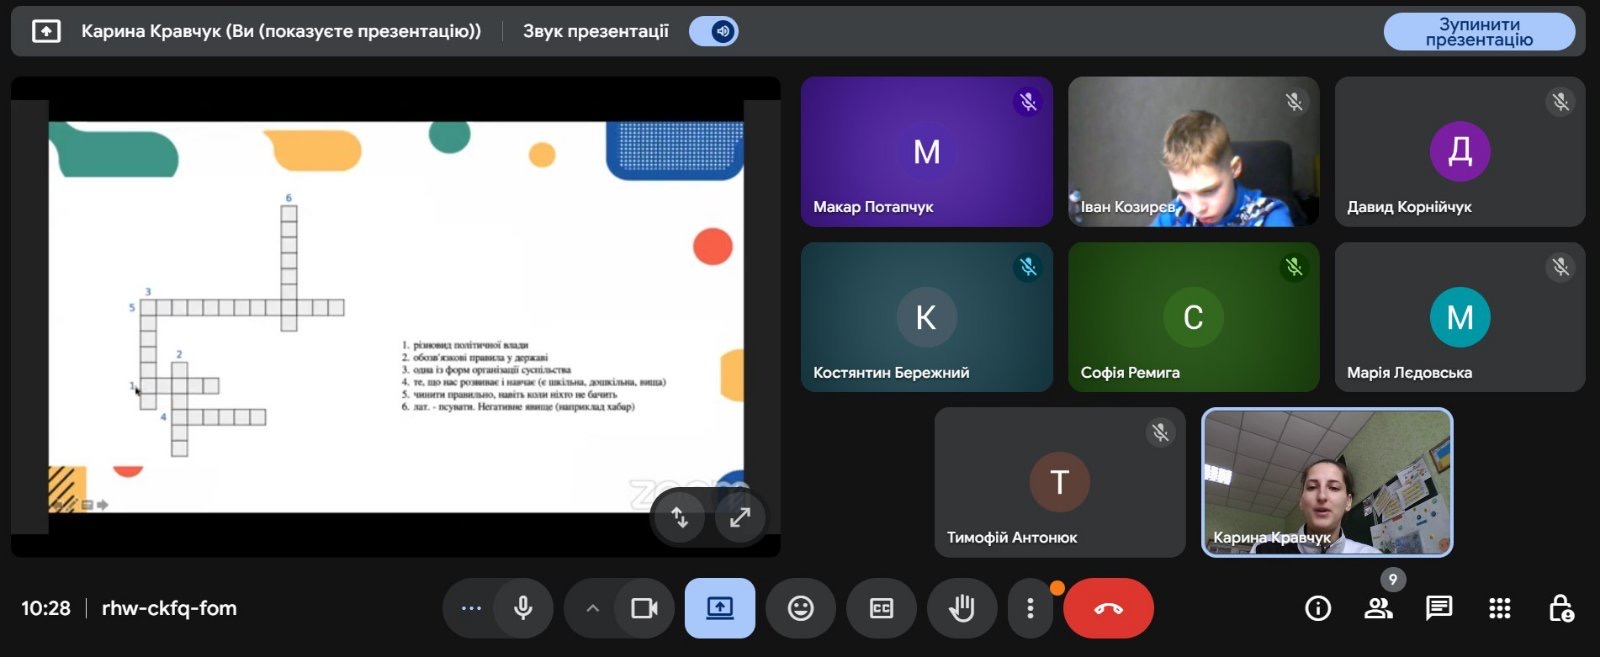Open meeting details info icon
Screen dimensions: 1600x657
tap(1318, 608)
